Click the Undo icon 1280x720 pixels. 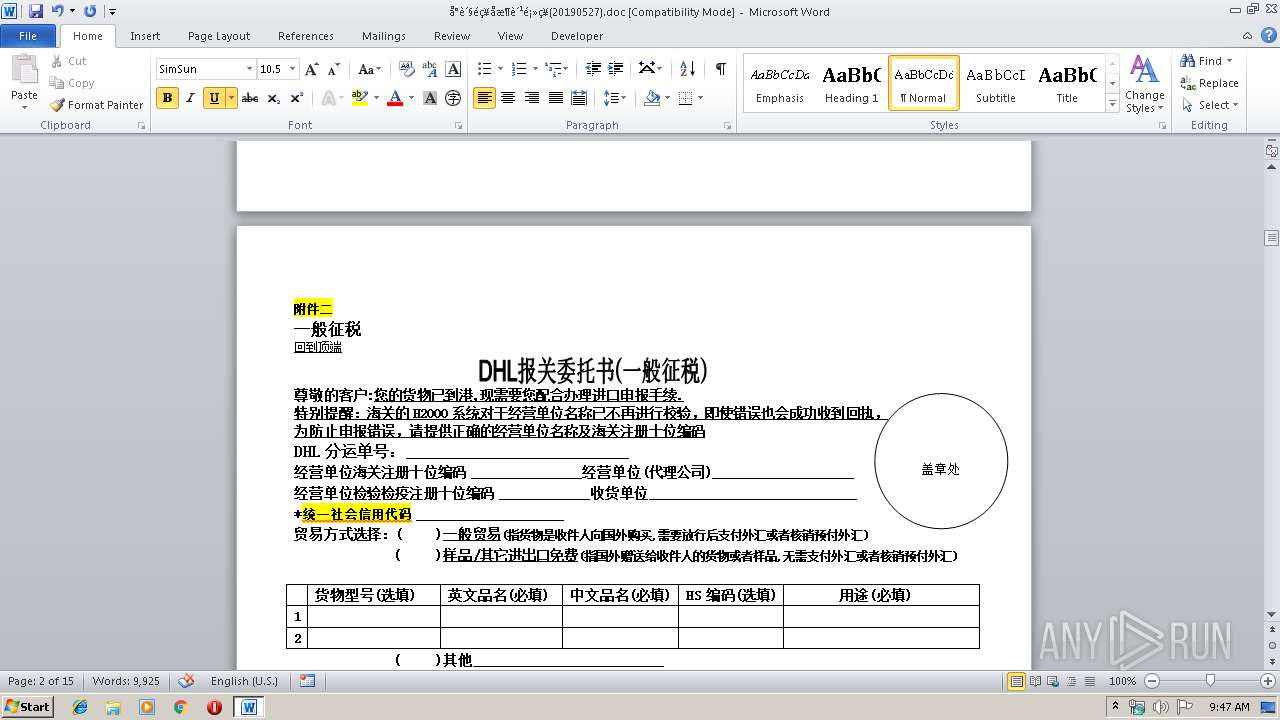[57, 11]
